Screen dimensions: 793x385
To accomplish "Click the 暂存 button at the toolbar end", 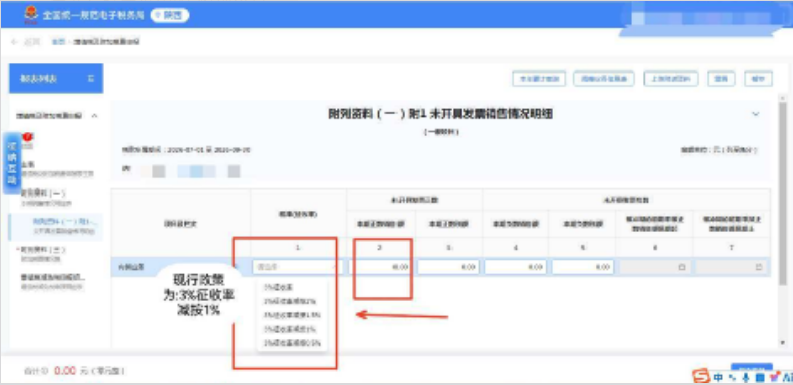I will (758, 79).
